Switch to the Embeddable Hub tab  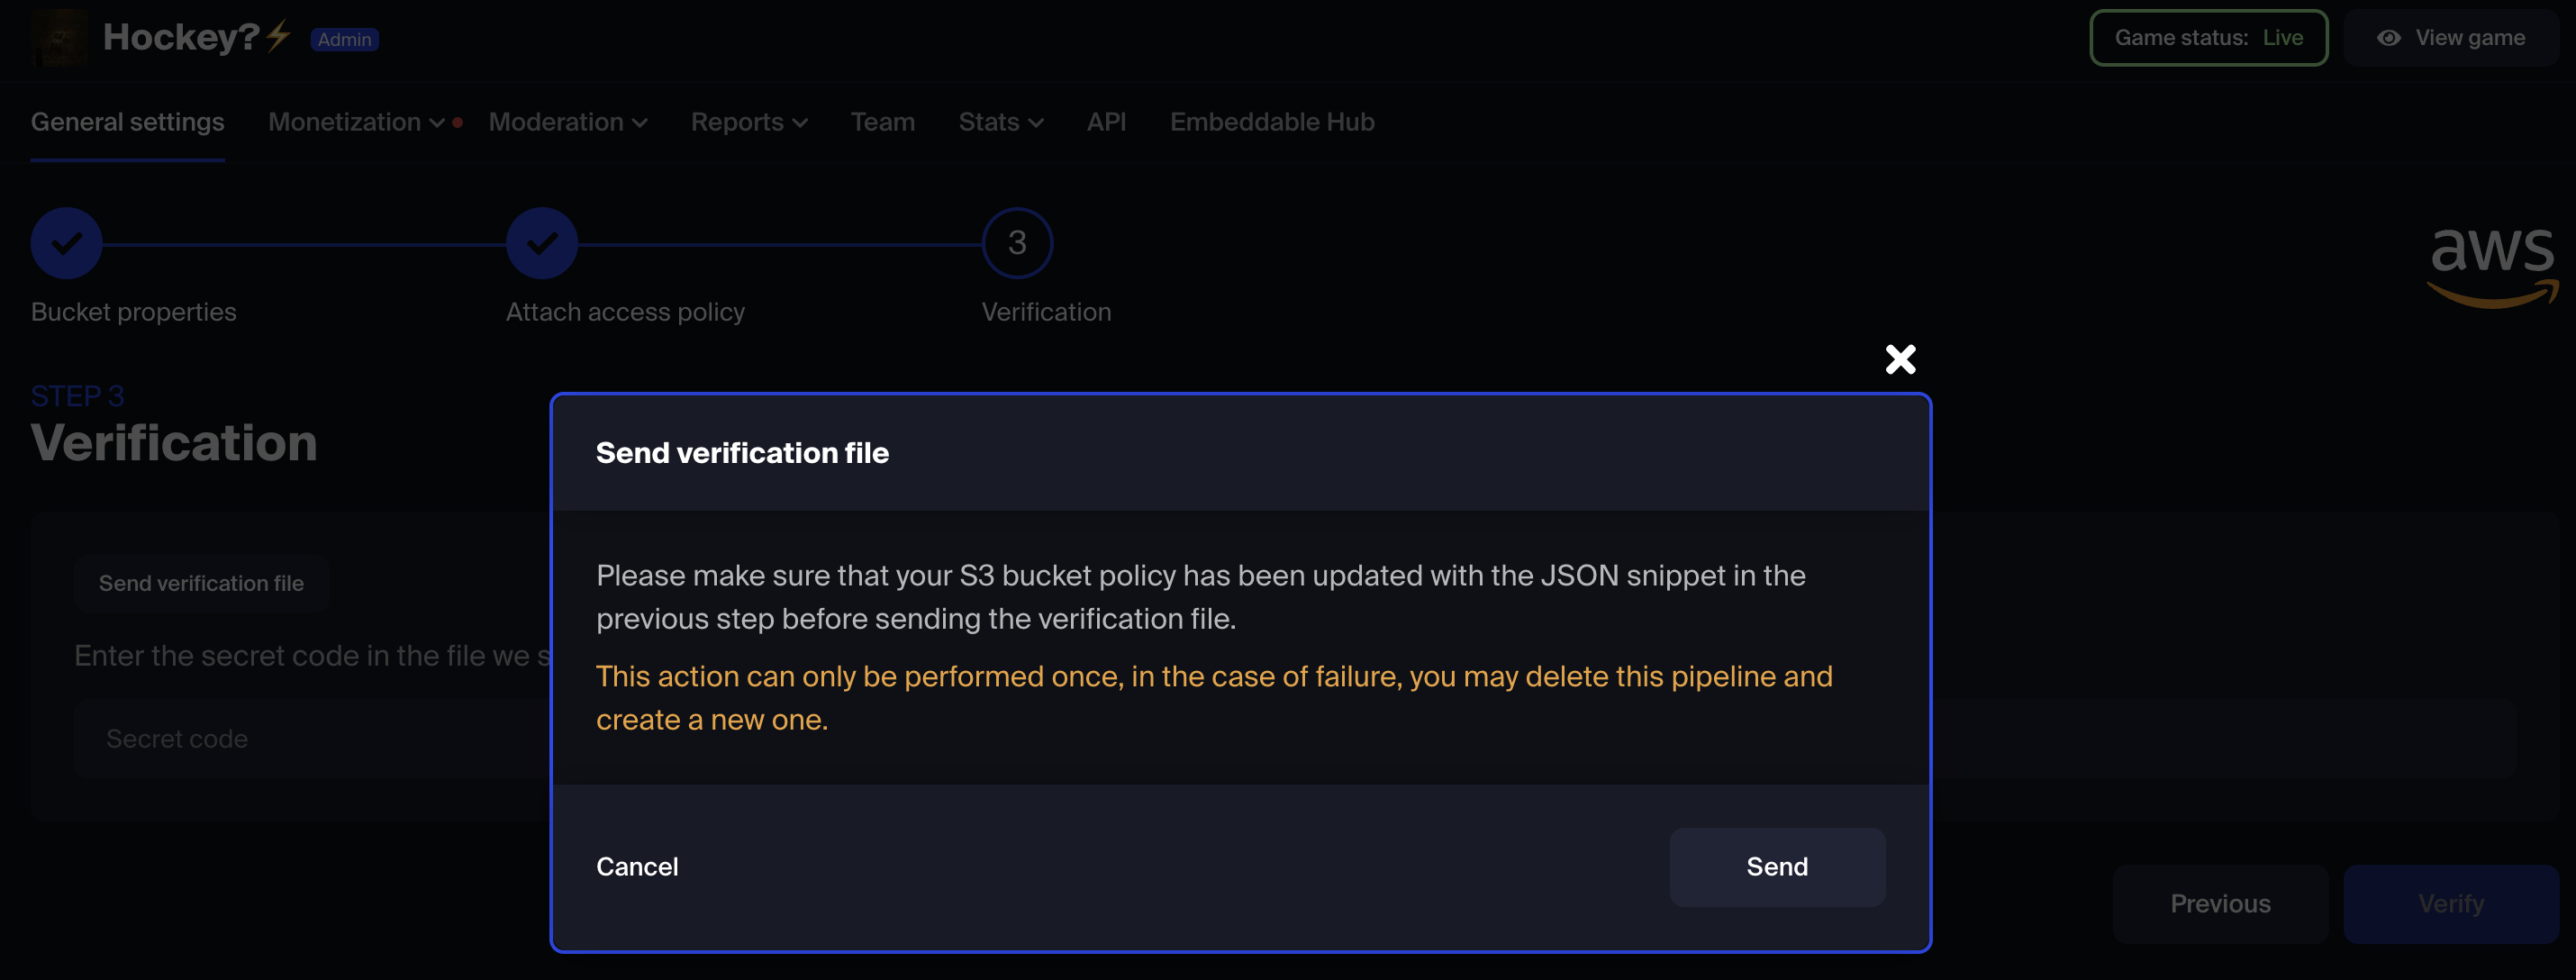click(1272, 121)
